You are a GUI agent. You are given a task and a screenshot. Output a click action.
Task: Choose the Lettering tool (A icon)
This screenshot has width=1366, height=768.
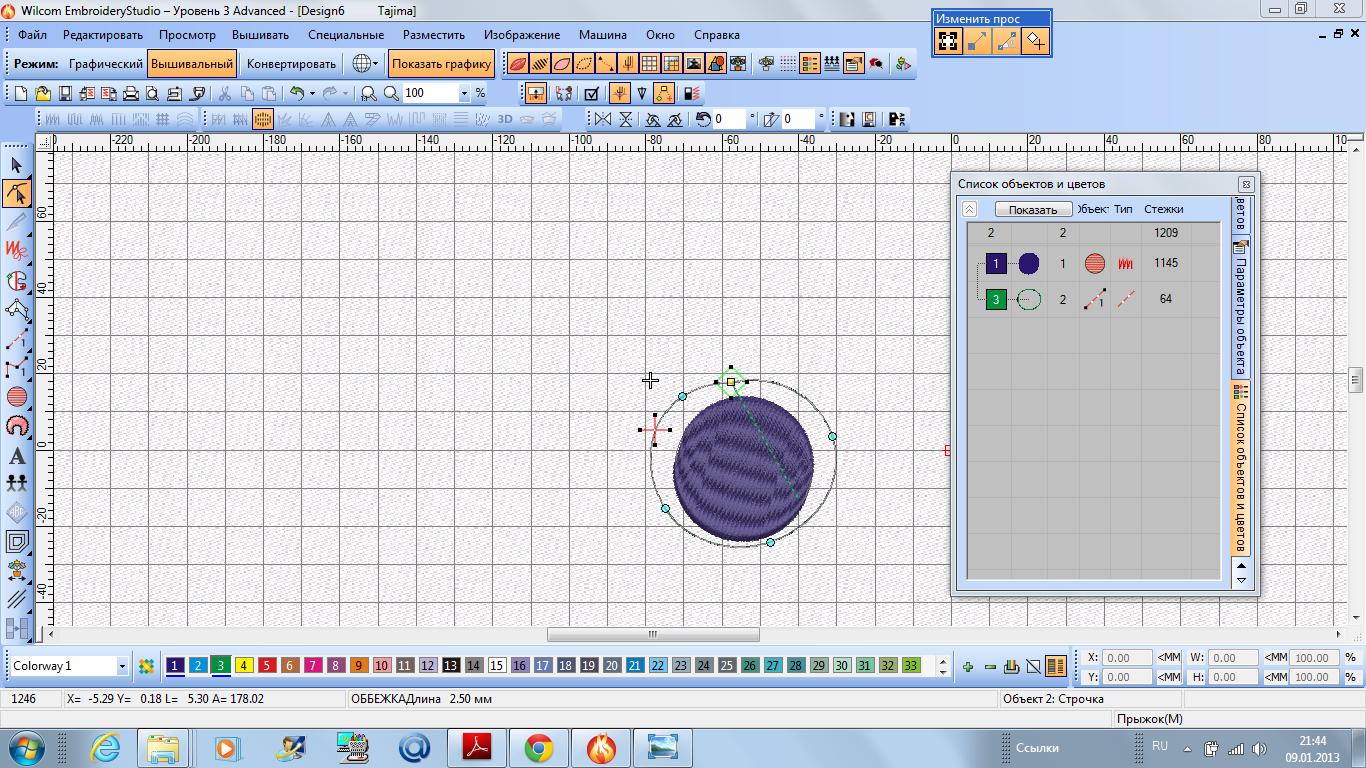coord(17,456)
